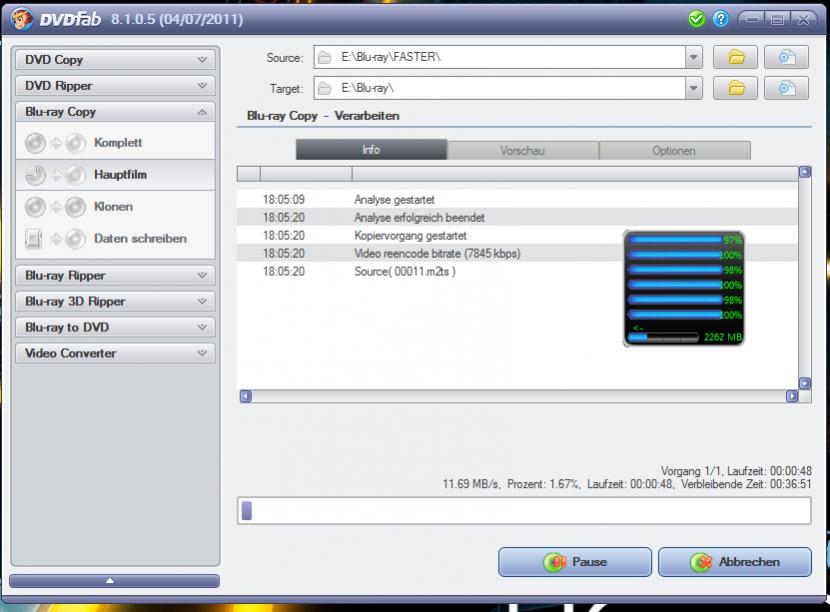Choose a Target disc image using the ISO icon
The width and height of the screenshot is (830, 612).
coord(786,88)
